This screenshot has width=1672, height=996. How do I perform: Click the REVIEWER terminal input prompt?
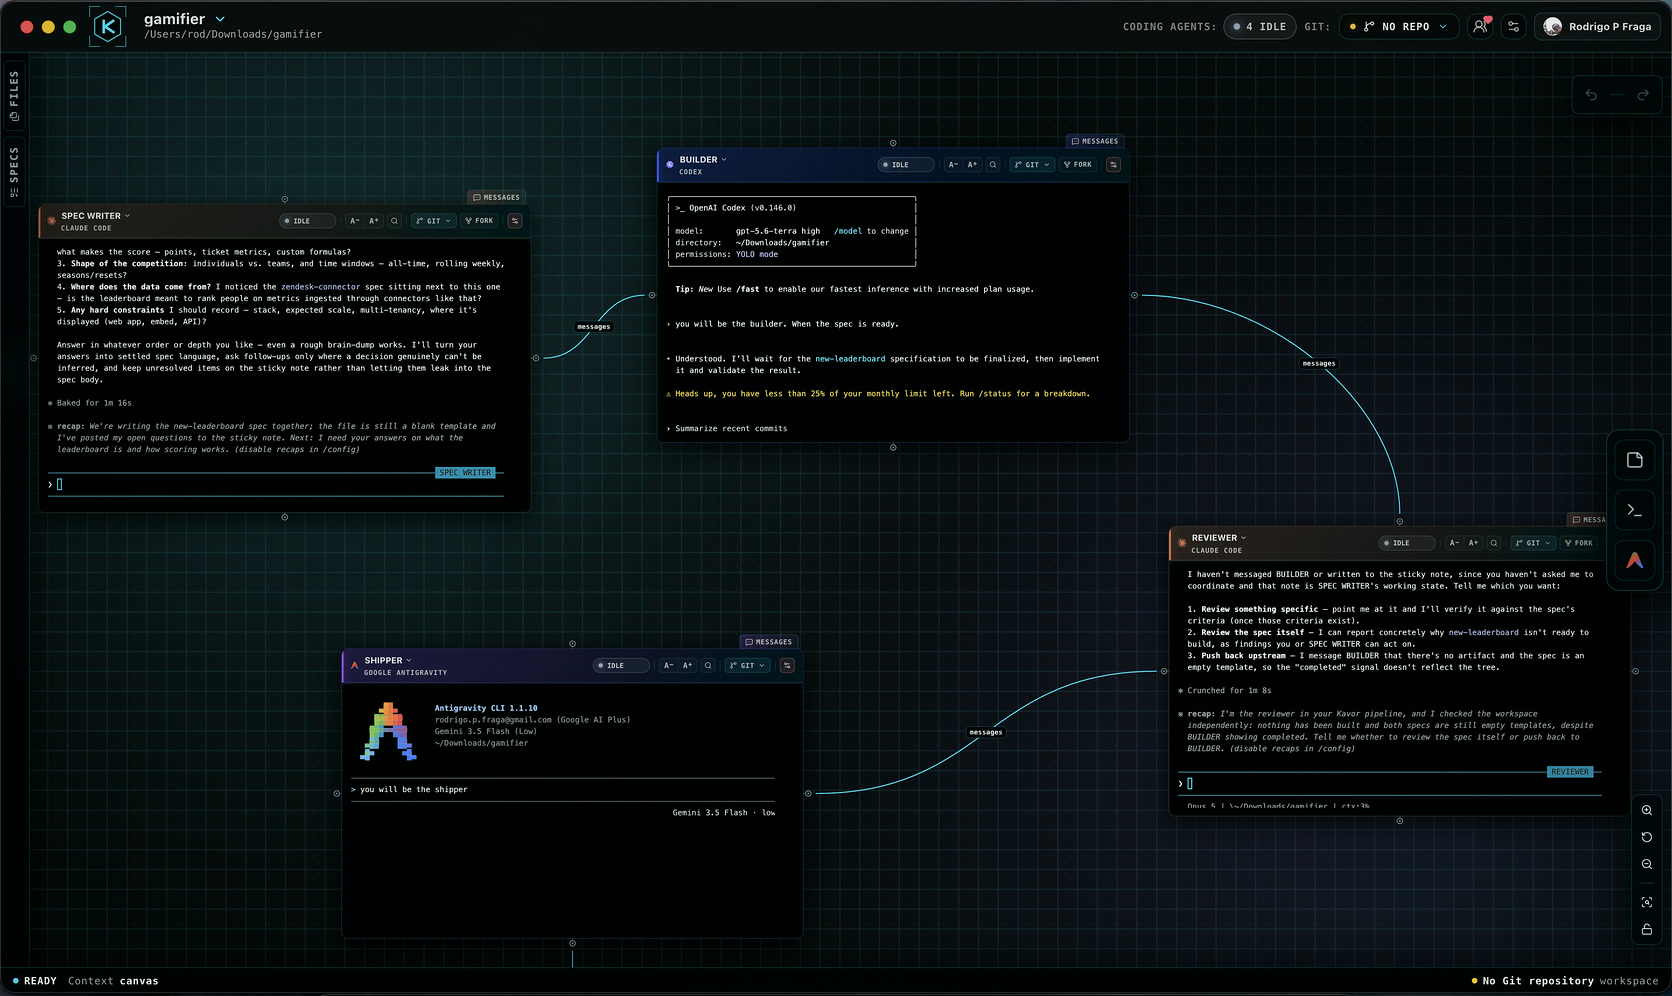[1390, 784]
